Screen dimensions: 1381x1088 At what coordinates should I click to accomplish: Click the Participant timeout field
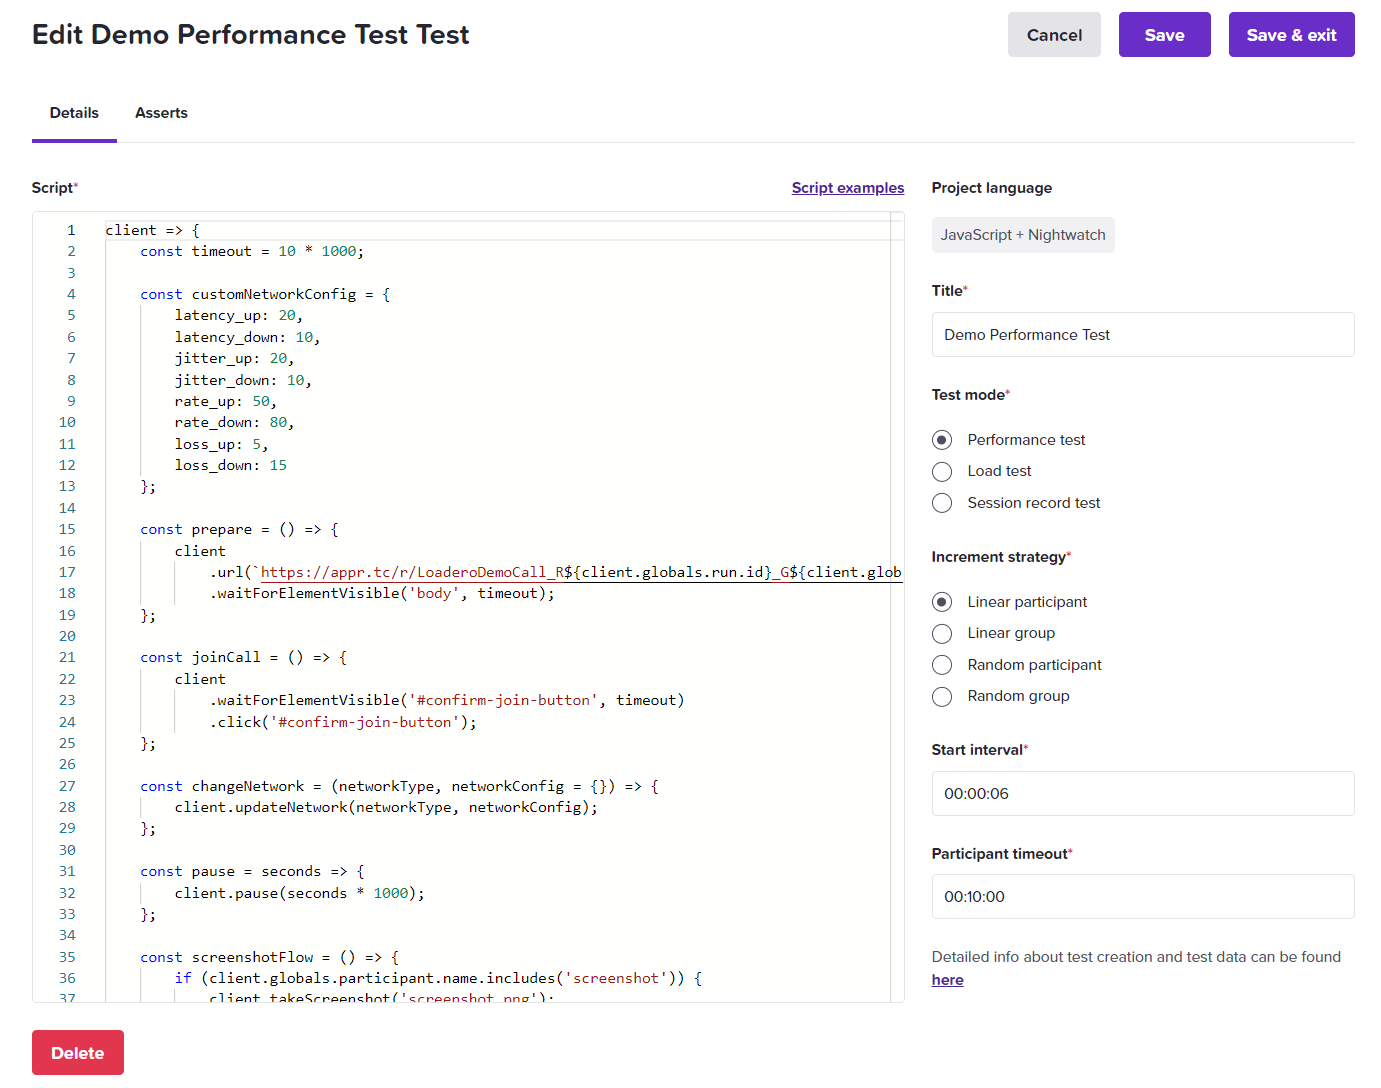[x=1142, y=897]
